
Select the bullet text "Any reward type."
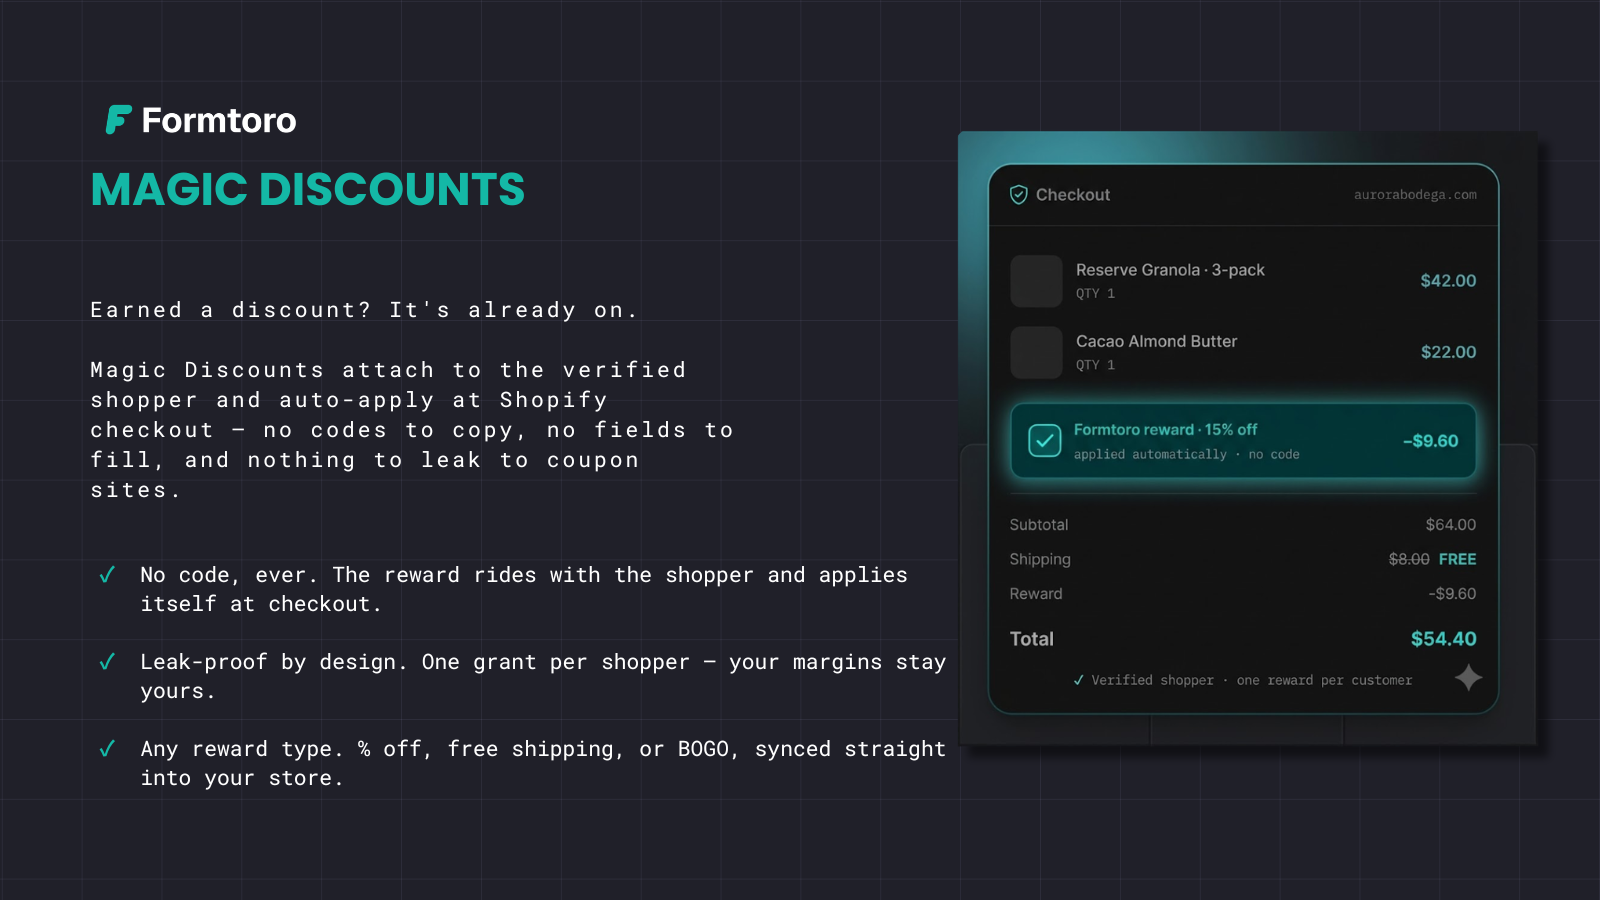[242, 749]
